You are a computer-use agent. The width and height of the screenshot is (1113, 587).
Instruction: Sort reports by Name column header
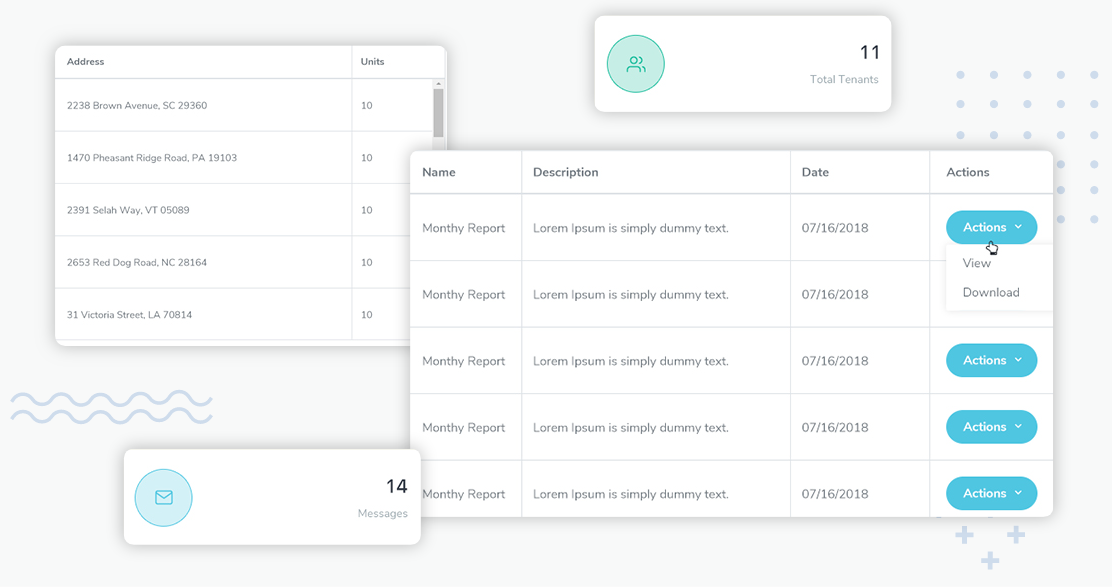[439, 172]
